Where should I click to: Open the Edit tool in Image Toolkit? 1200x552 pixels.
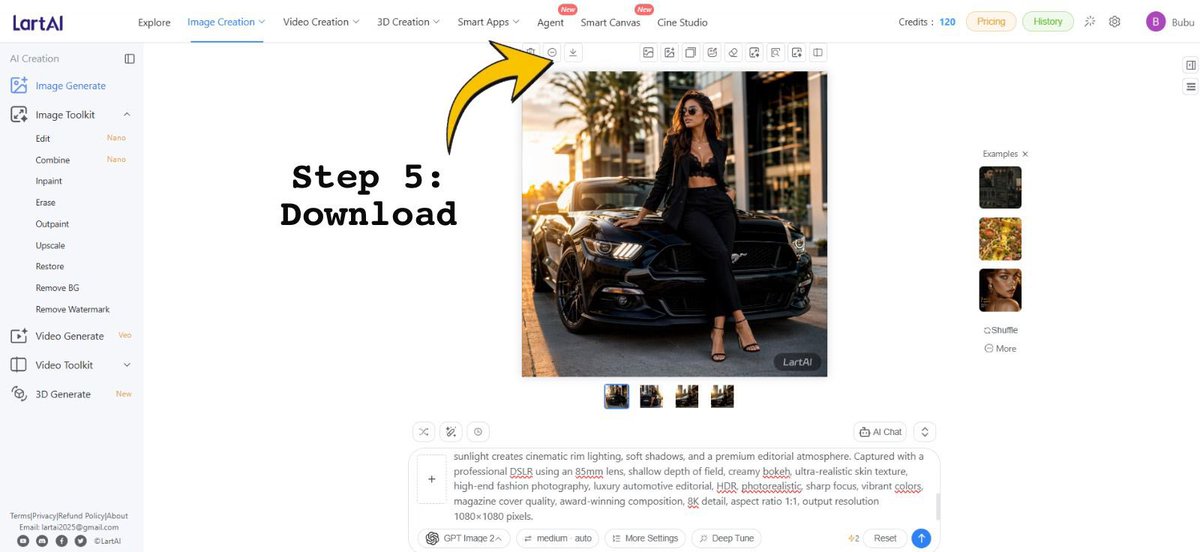coord(43,138)
